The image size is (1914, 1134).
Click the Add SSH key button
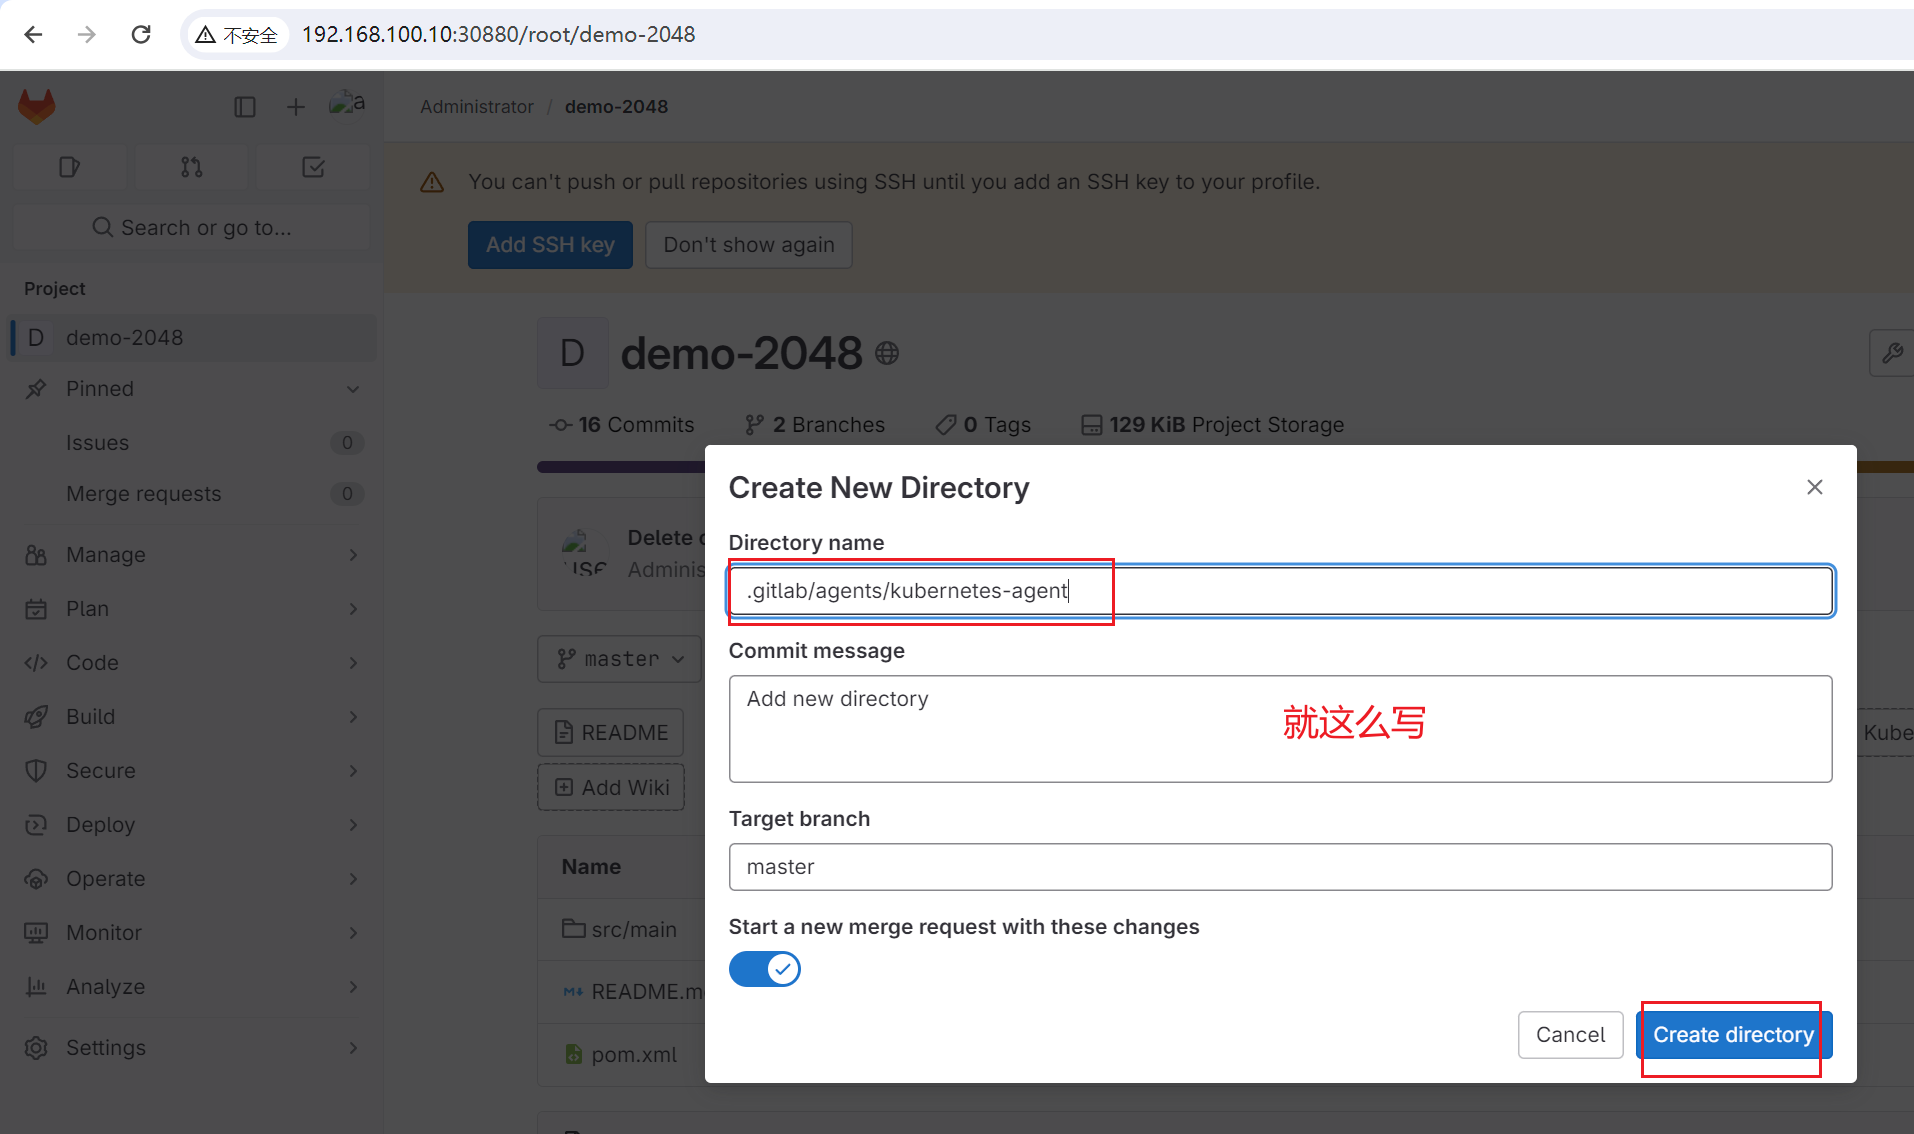[x=550, y=245]
